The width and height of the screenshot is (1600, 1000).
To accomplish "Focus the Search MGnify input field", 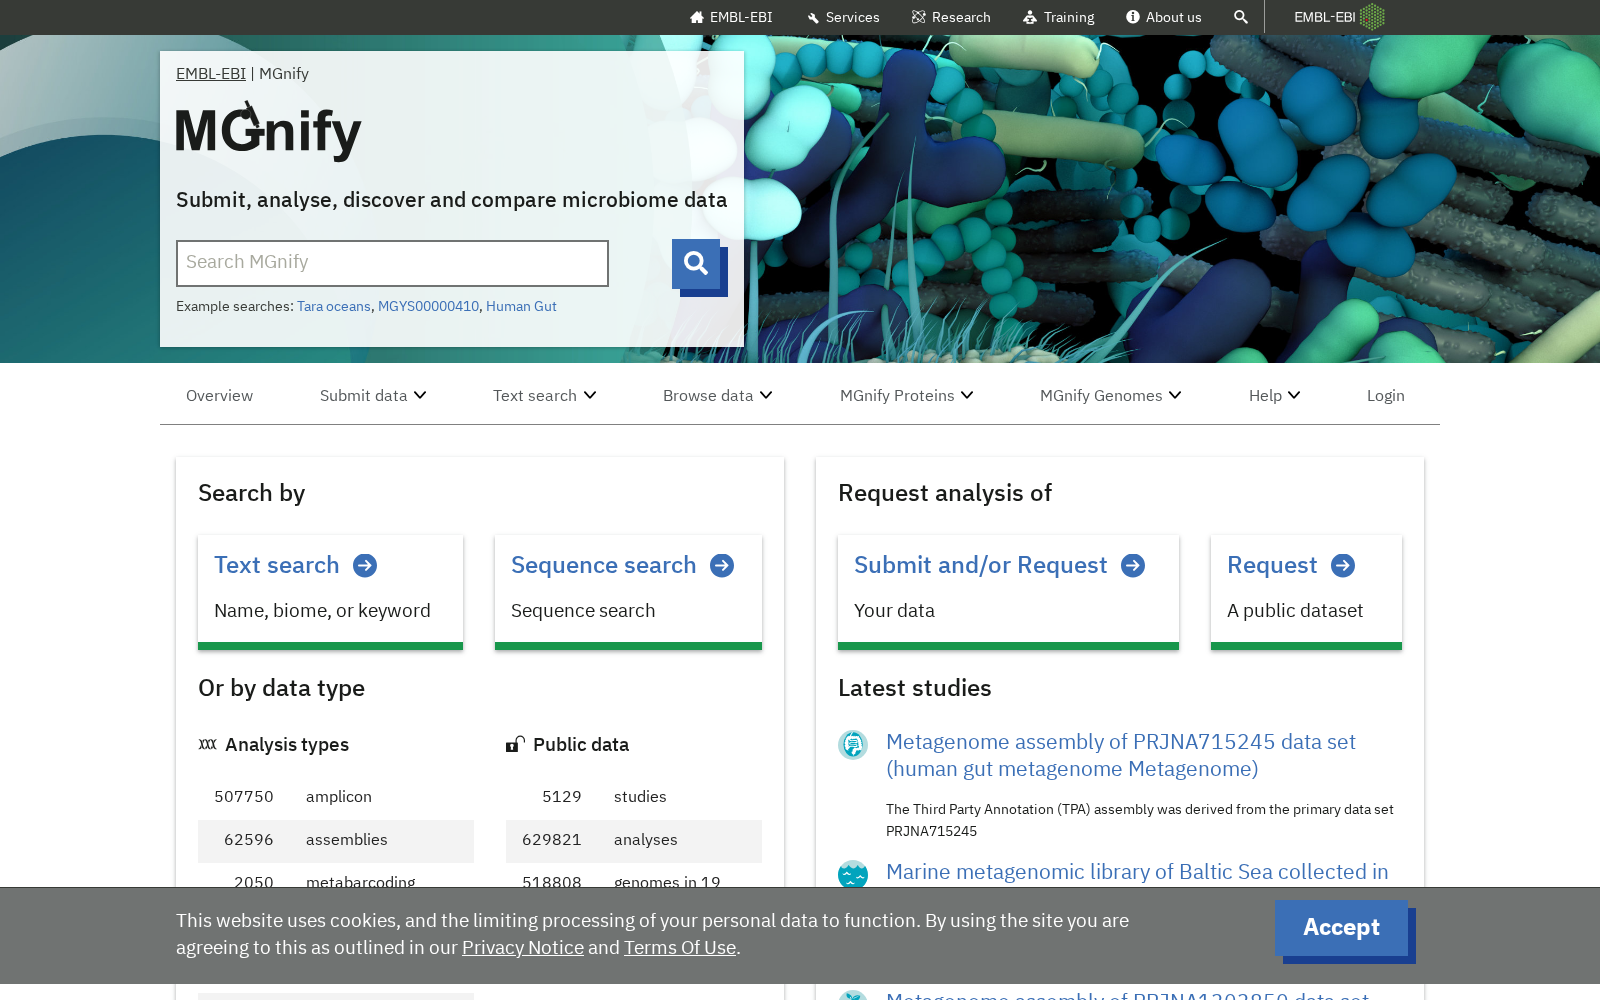I will click(x=392, y=263).
